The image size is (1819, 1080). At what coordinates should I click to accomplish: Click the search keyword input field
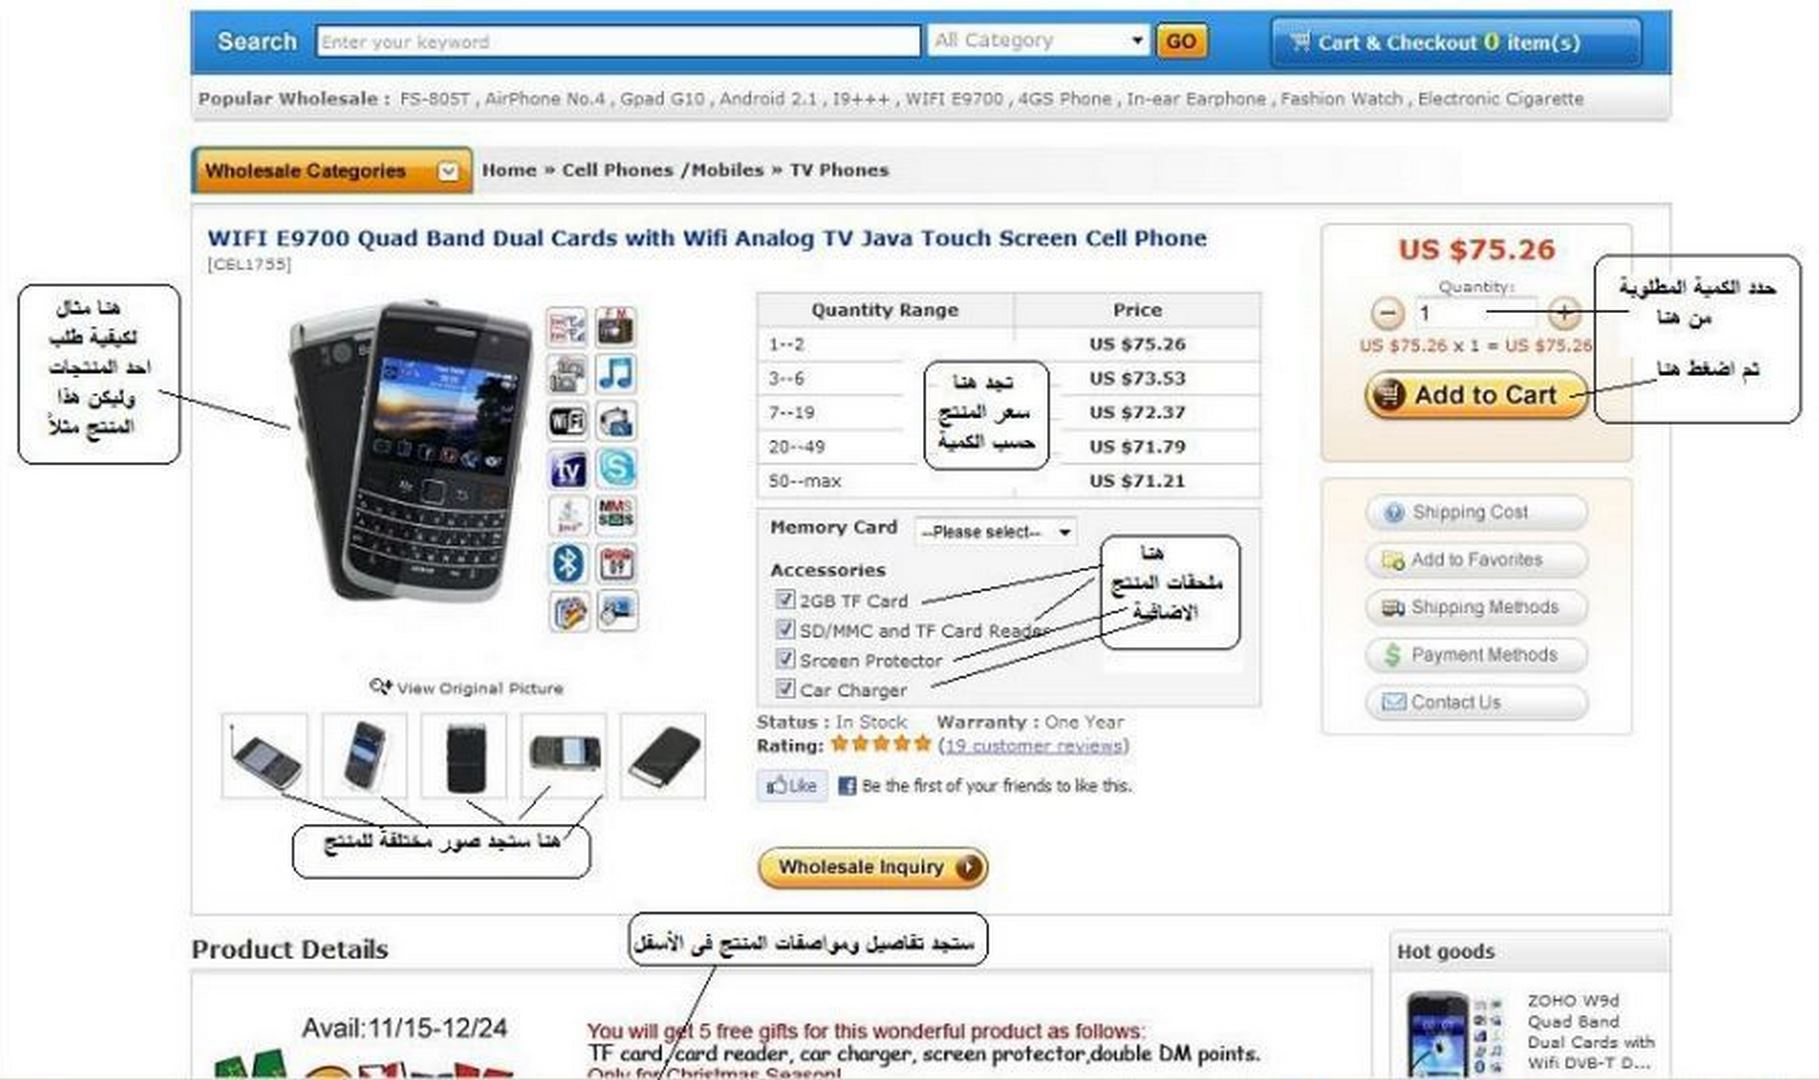618,41
